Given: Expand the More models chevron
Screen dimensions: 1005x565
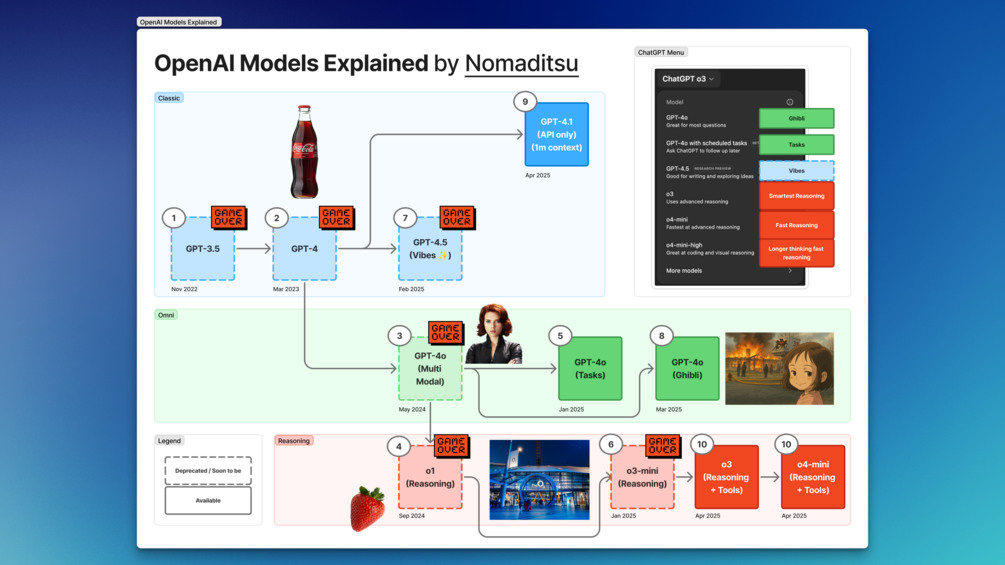Looking at the screenshot, I should coord(790,270).
